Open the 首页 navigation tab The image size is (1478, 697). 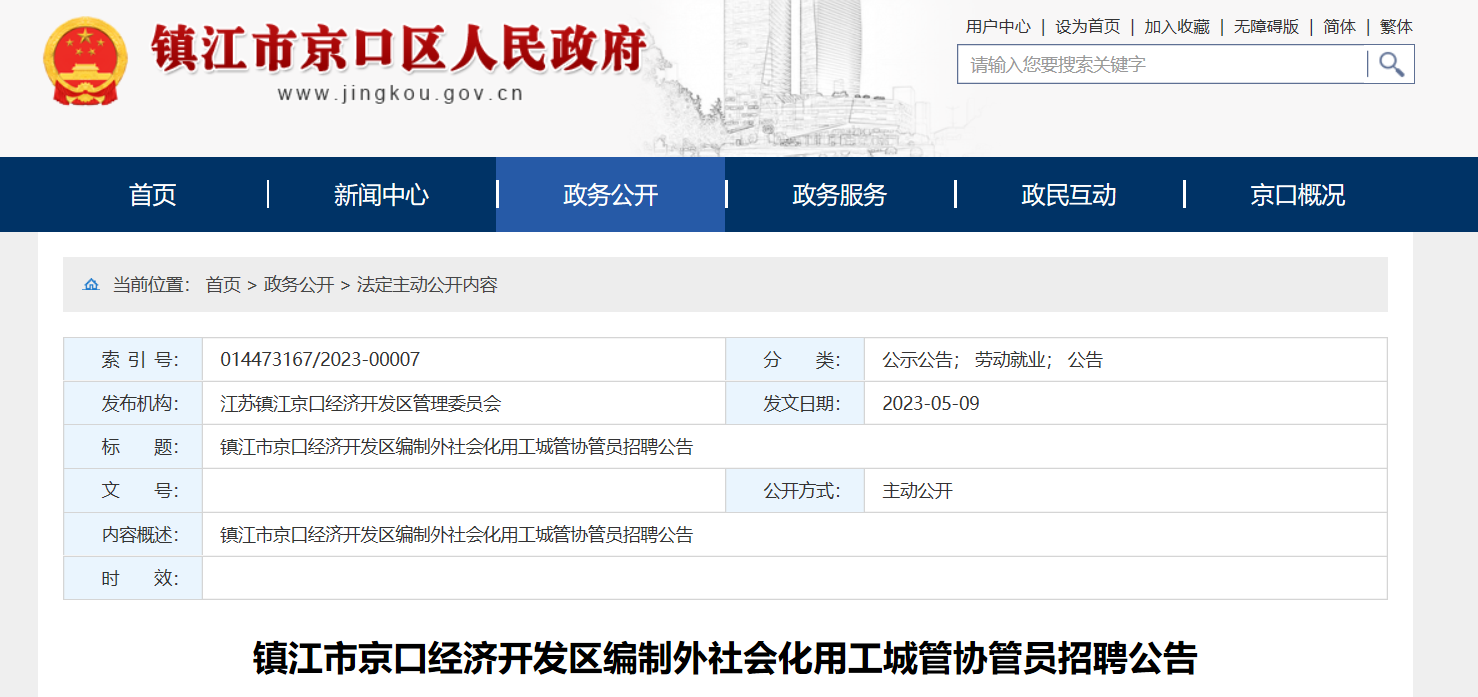pos(153,195)
